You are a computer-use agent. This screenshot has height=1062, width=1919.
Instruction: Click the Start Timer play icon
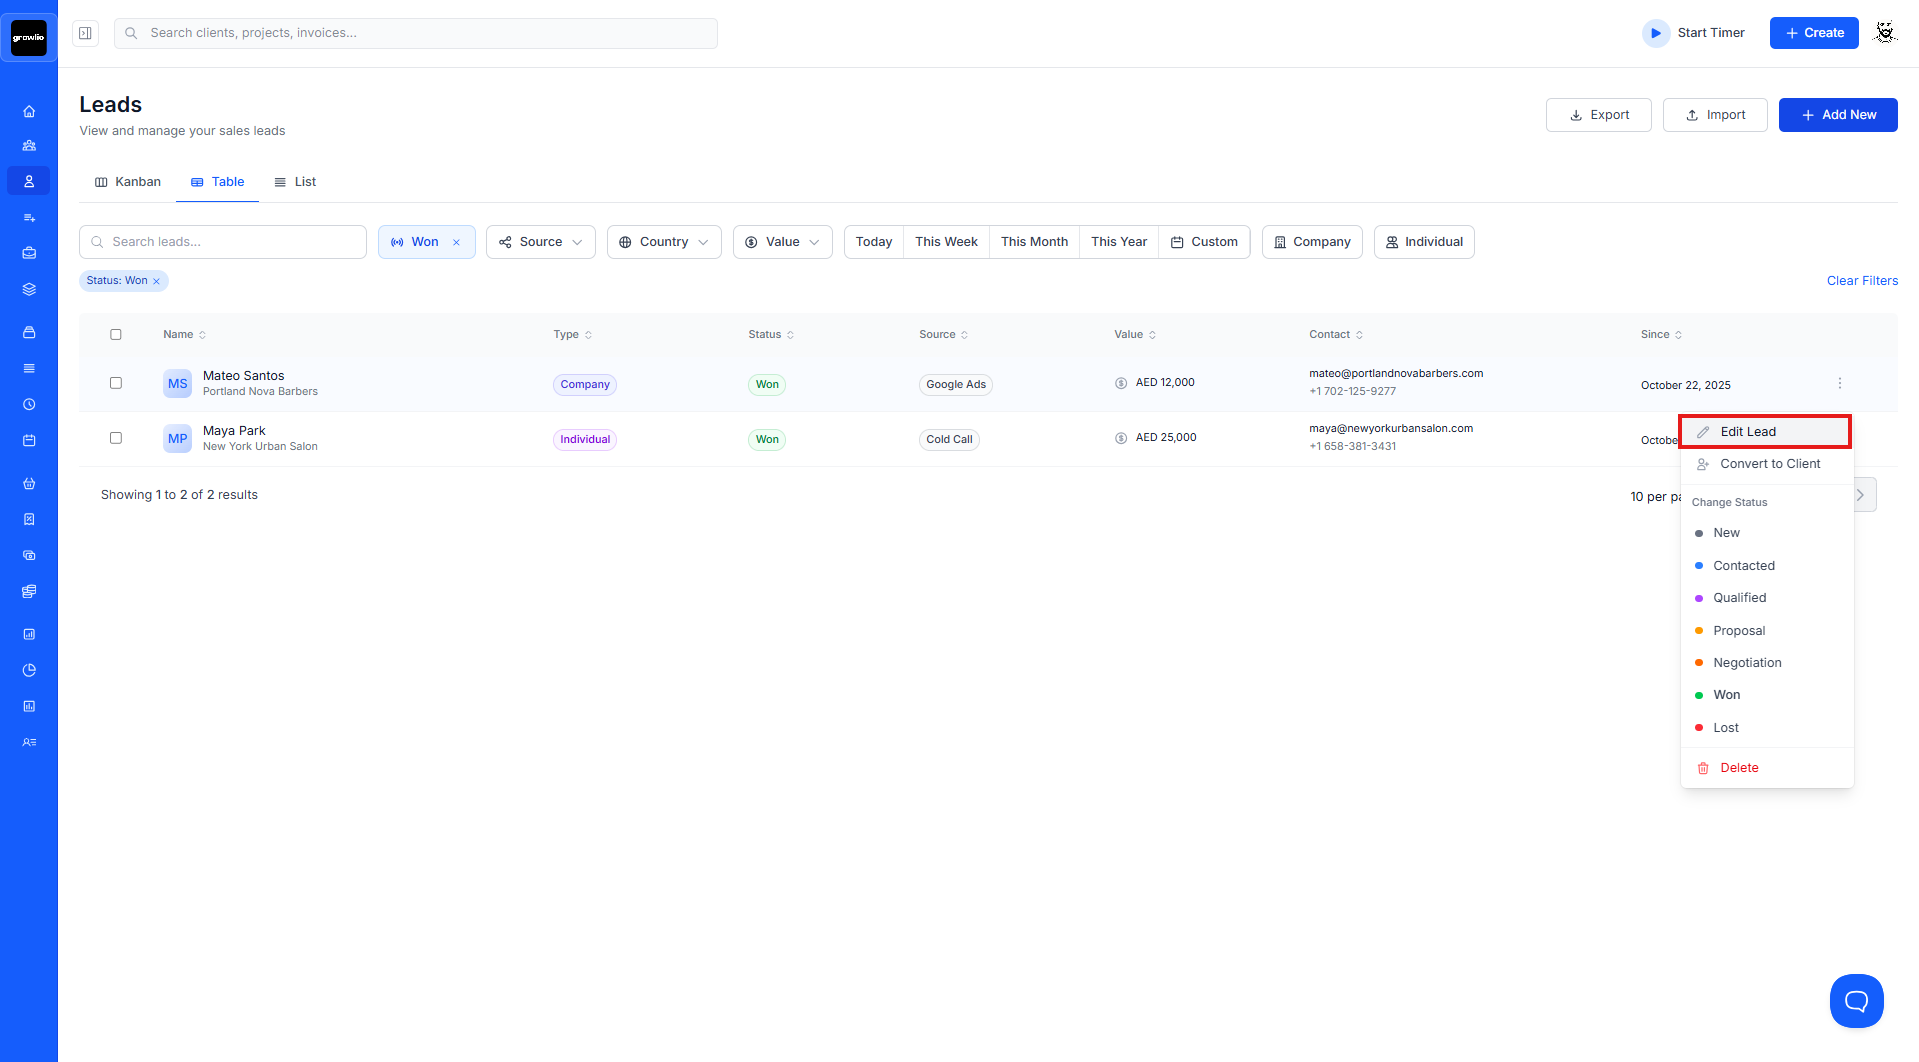[1656, 33]
